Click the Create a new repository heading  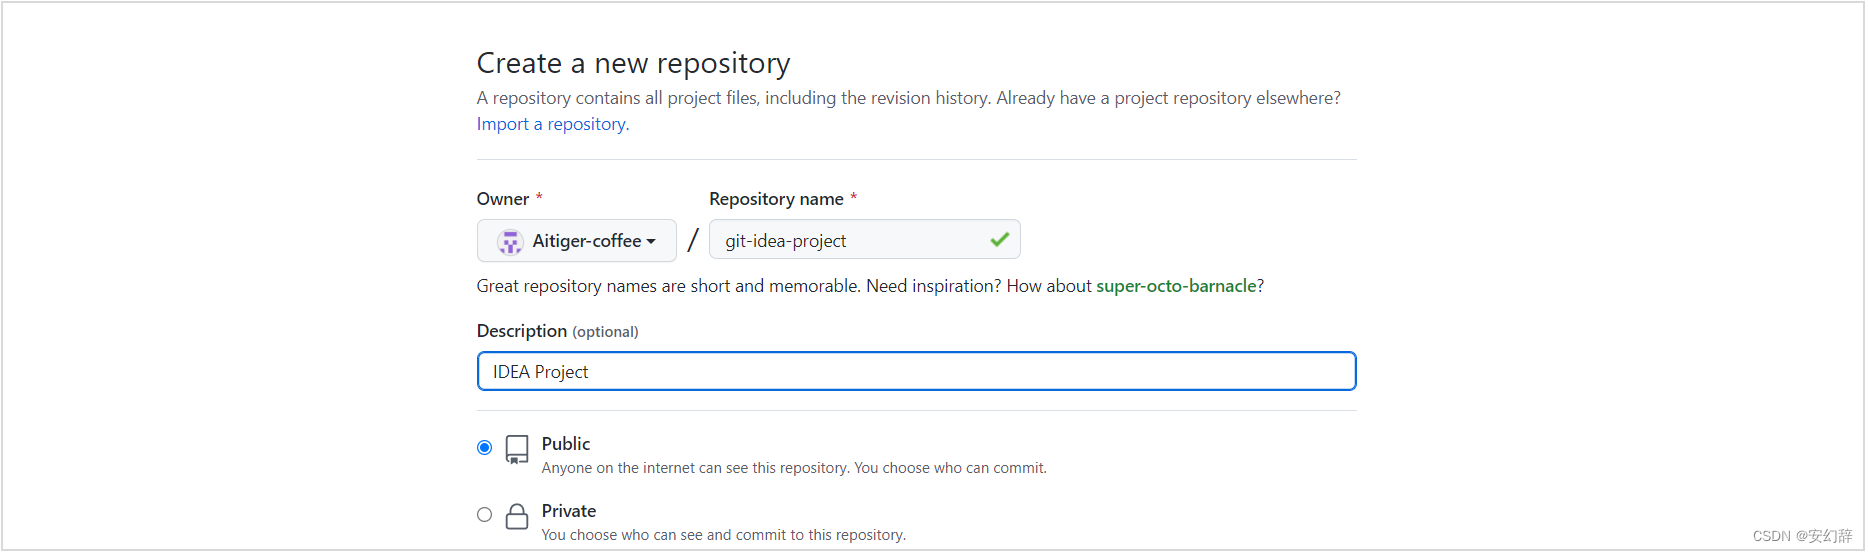634,63
